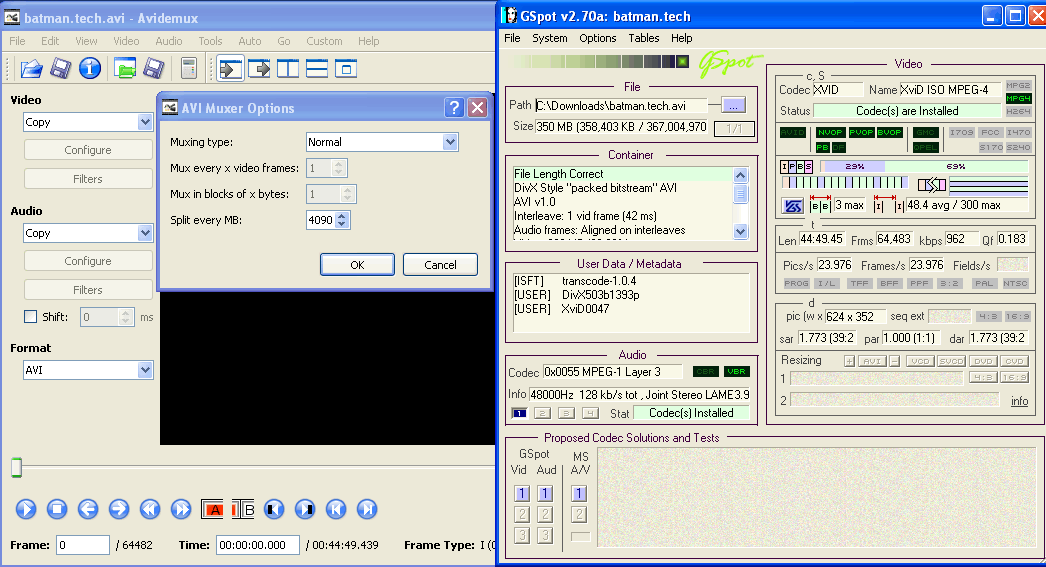Viewport: 1046px width, 567px height.
Task: Click the GSpot progress bar gradient
Action: coord(602,61)
